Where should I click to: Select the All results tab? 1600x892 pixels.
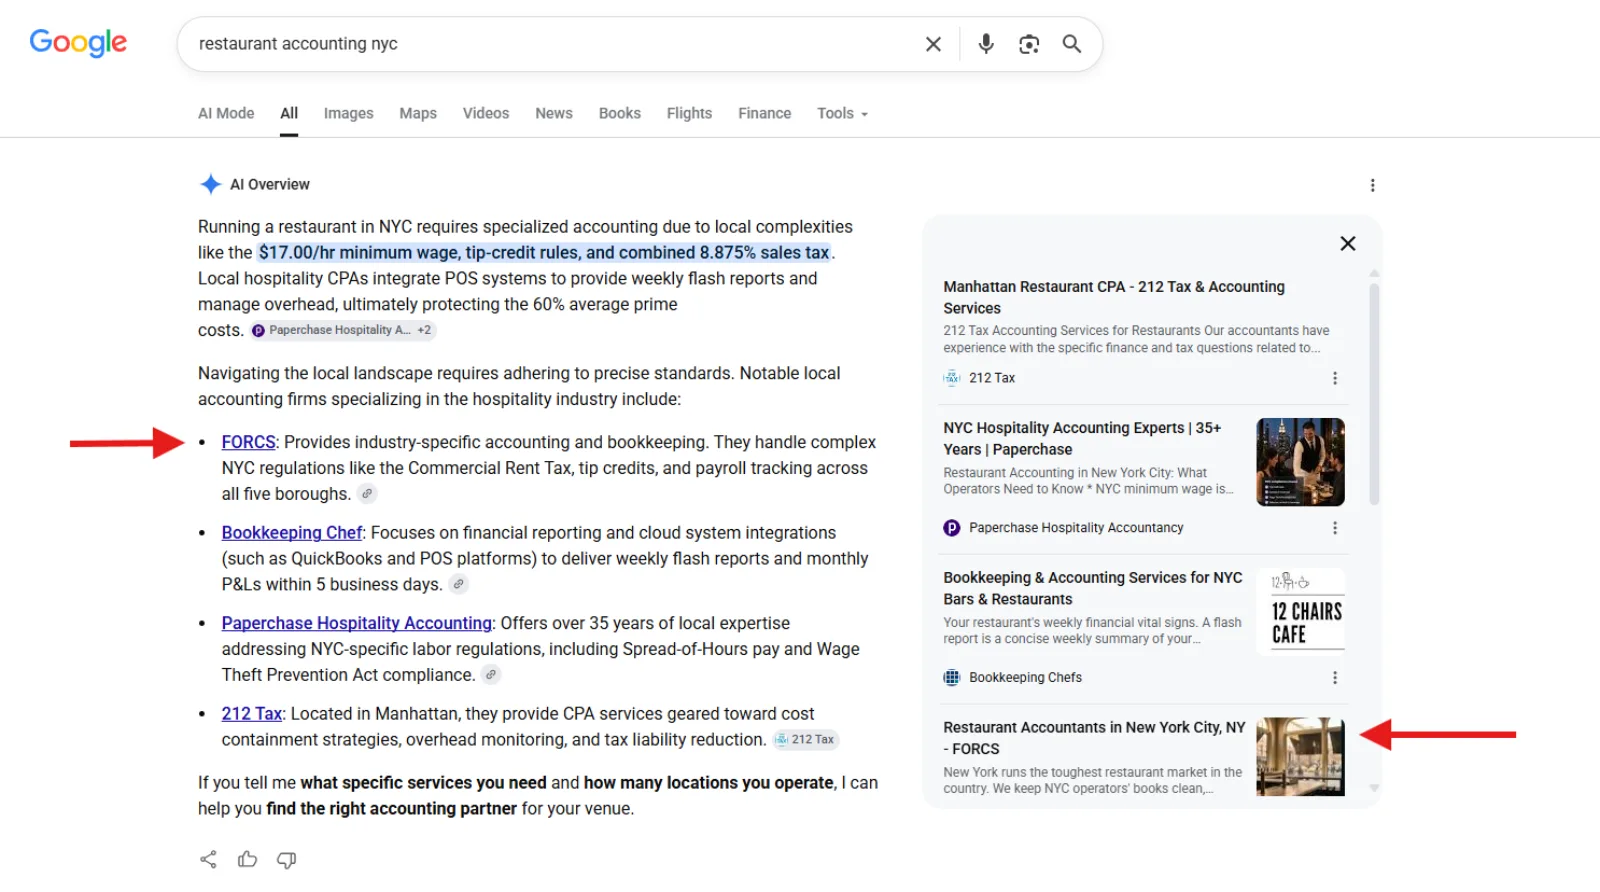tap(289, 113)
